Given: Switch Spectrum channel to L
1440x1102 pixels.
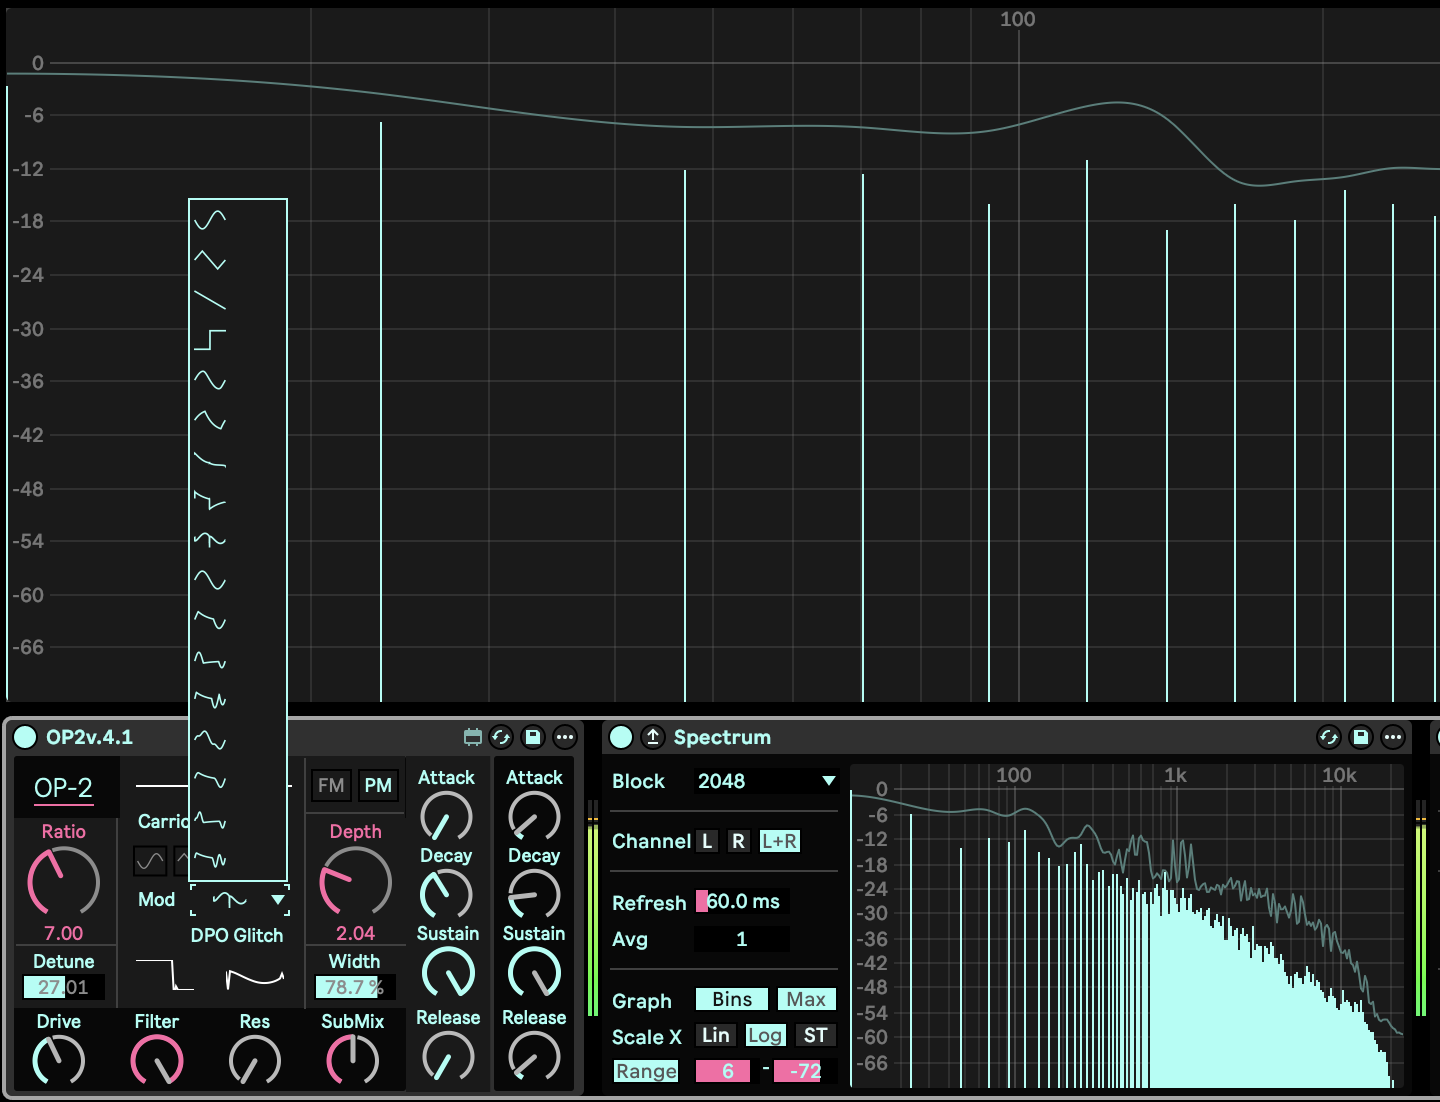Looking at the screenshot, I should point(707,841).
